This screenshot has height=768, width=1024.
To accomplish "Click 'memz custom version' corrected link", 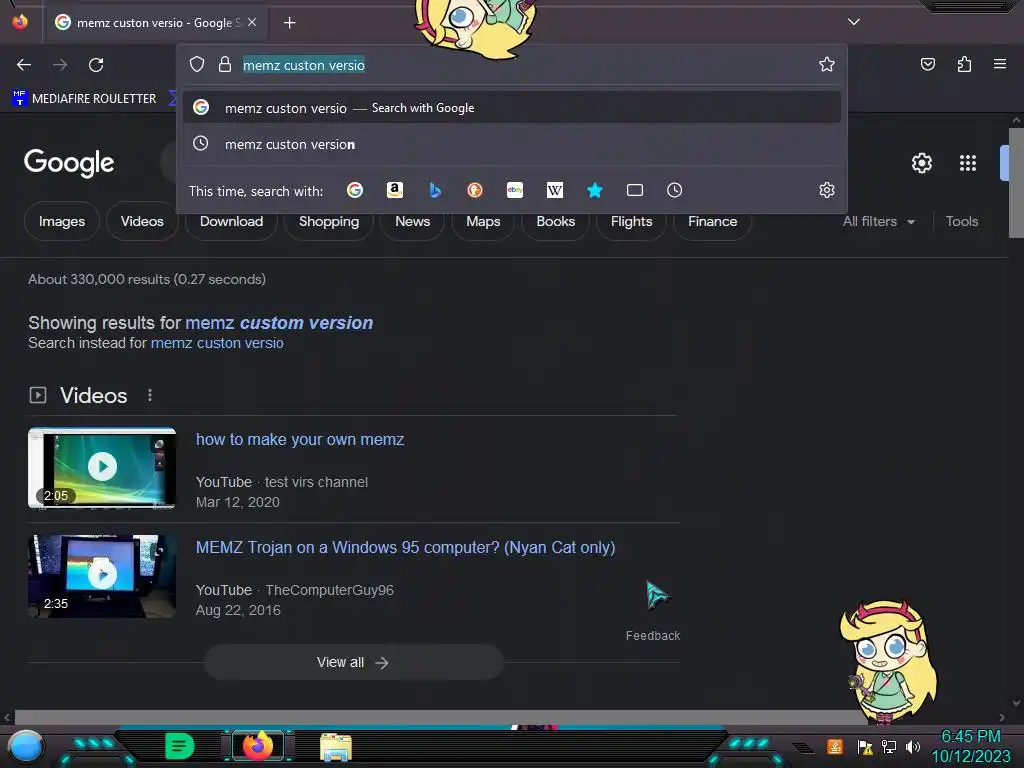I will [x=279, y=323].
